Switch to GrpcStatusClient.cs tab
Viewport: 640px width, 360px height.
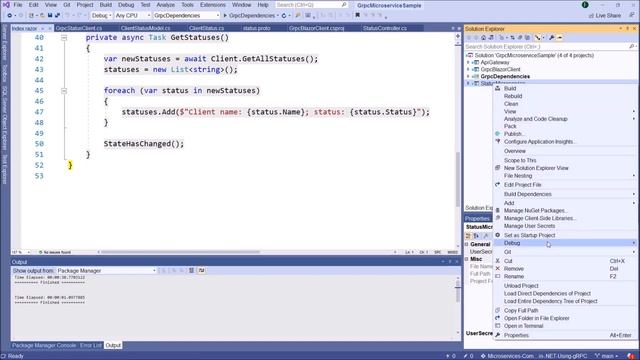point(79,28)
